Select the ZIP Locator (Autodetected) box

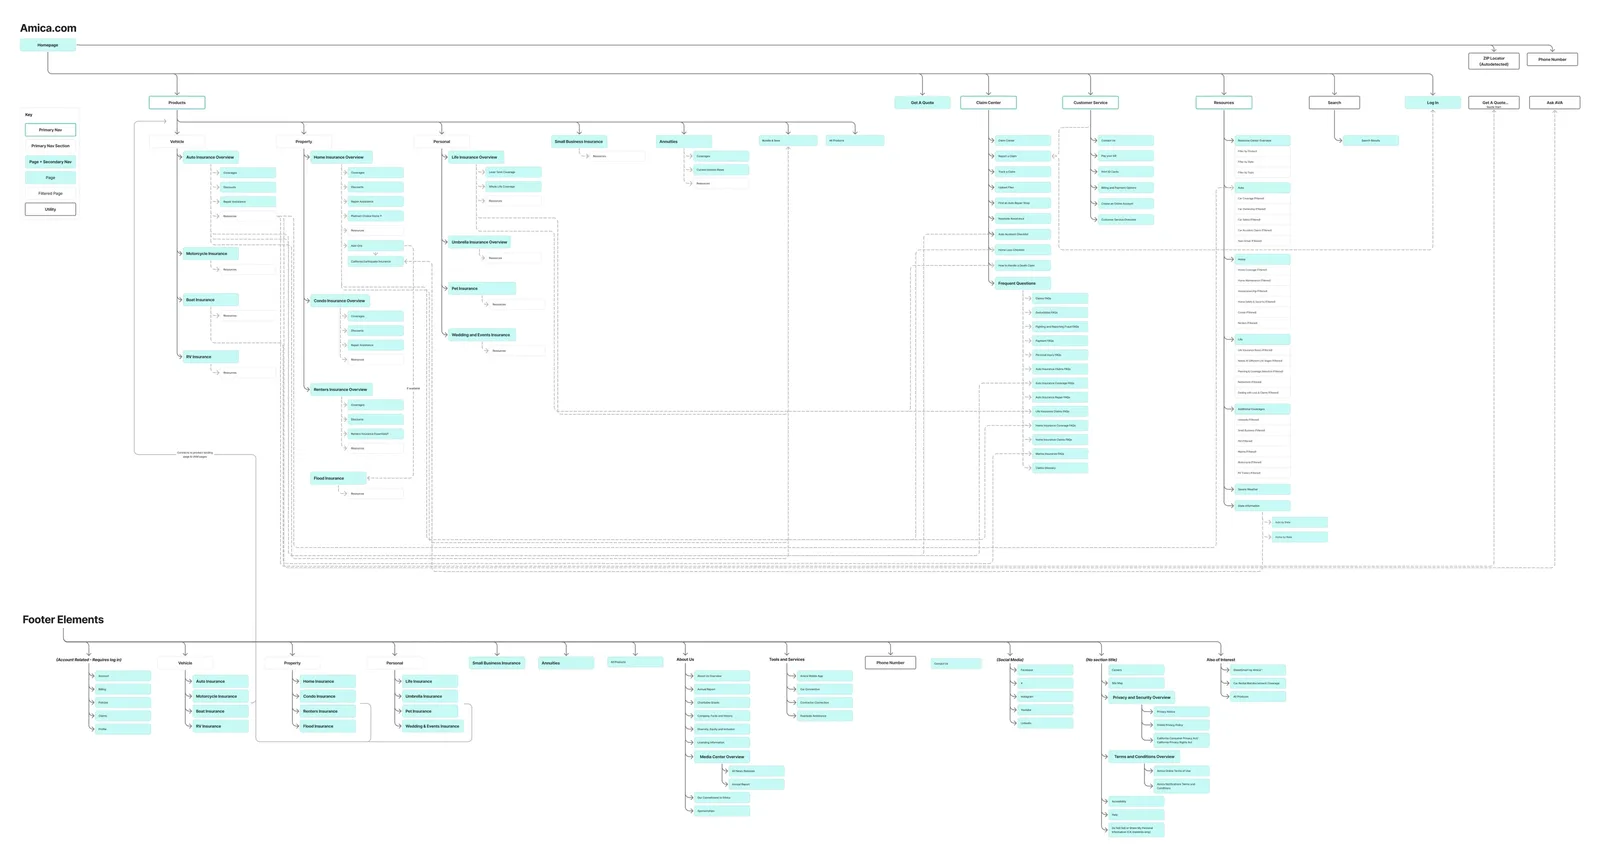tap(1494, 61)
